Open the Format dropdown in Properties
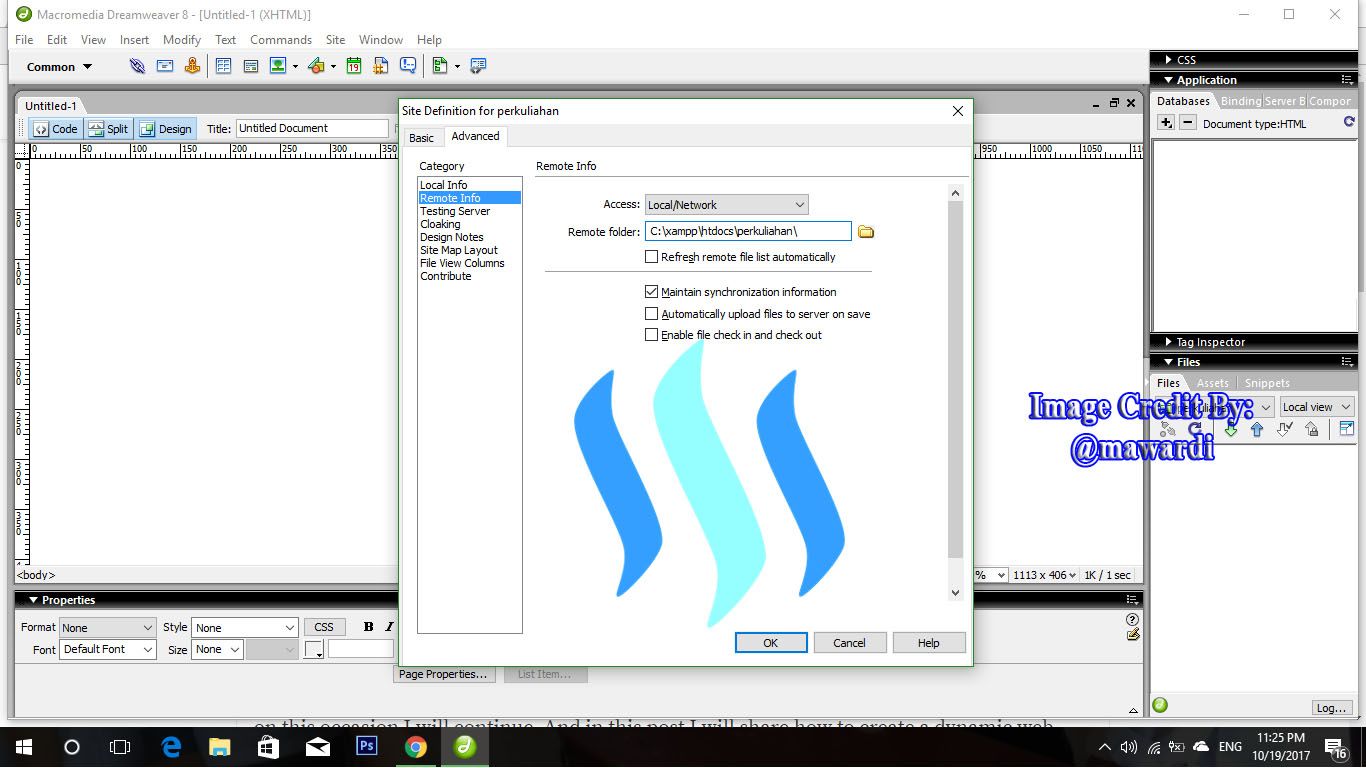The height and width of the screenshot is (768, 1366). point(108,628)
